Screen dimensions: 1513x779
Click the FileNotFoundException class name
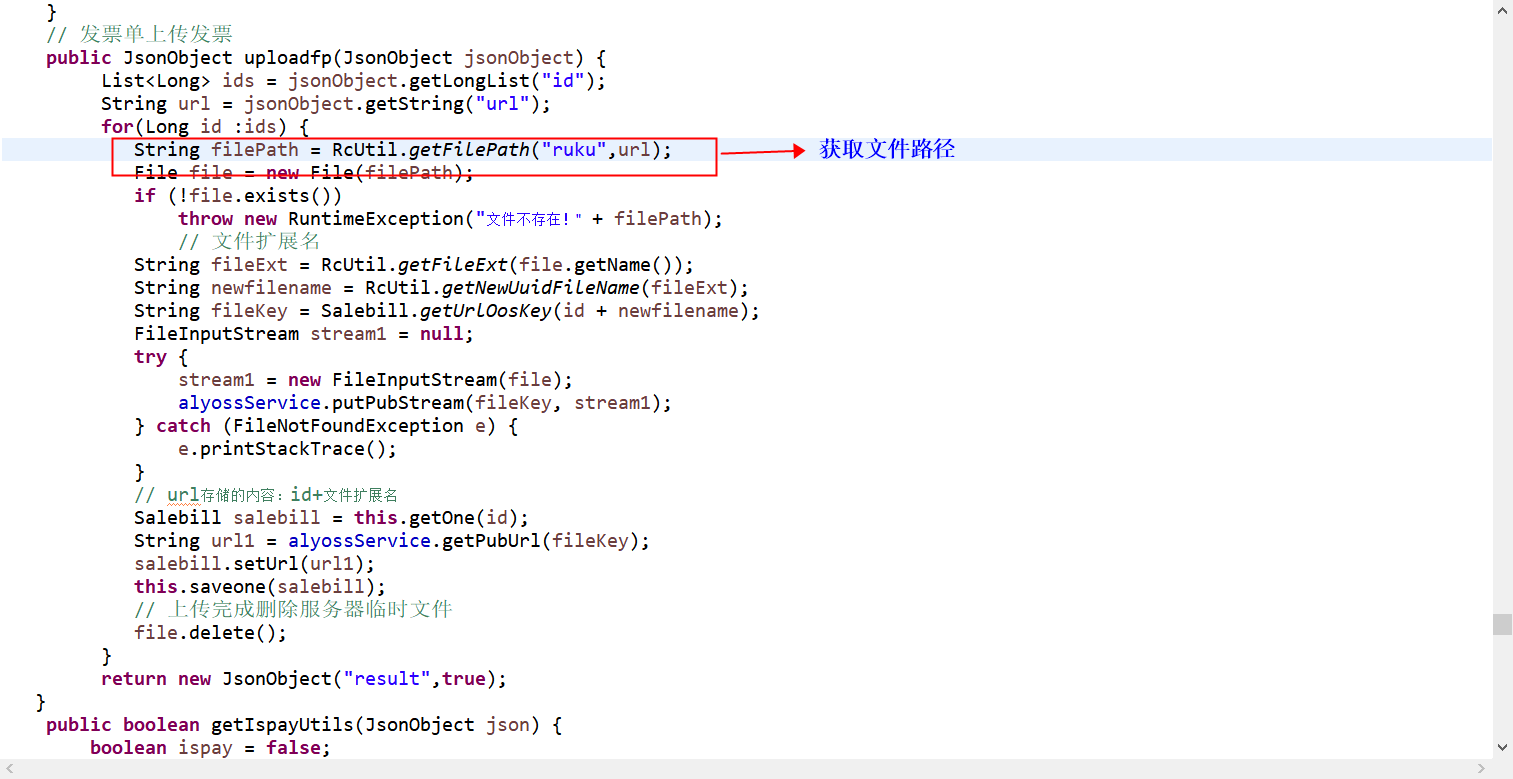point(348,426)
